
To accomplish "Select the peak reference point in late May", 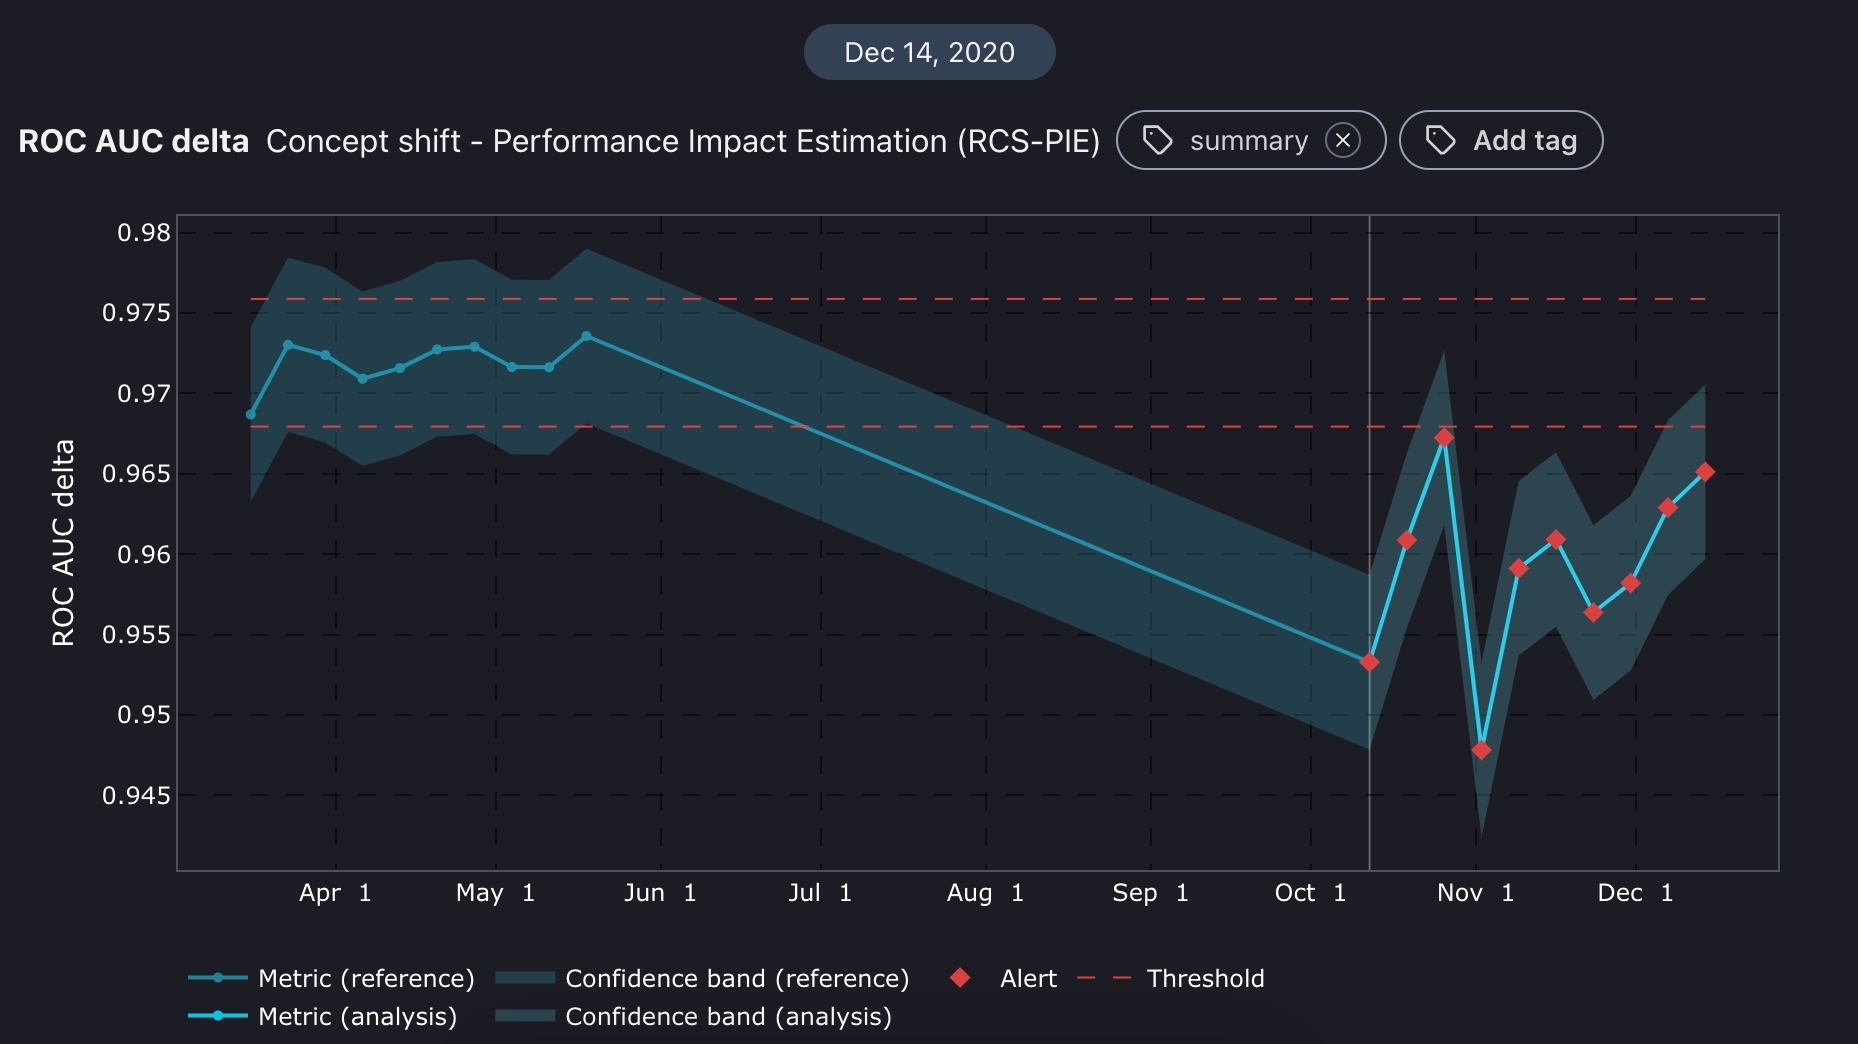I will 586,336.
